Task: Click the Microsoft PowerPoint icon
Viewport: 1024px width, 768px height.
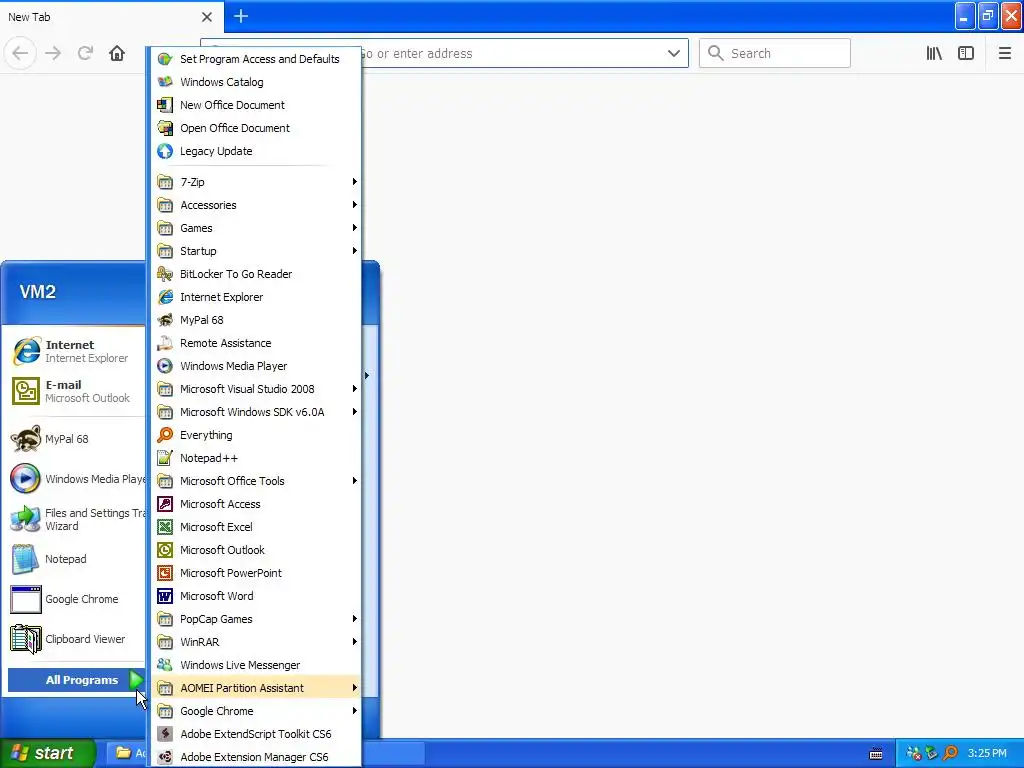Action: coord(165,573)
